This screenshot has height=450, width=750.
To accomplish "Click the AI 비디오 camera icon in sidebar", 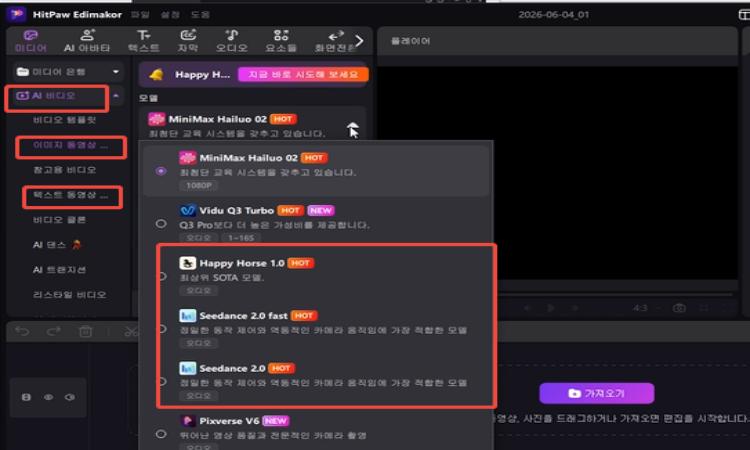I will point(22,96).
